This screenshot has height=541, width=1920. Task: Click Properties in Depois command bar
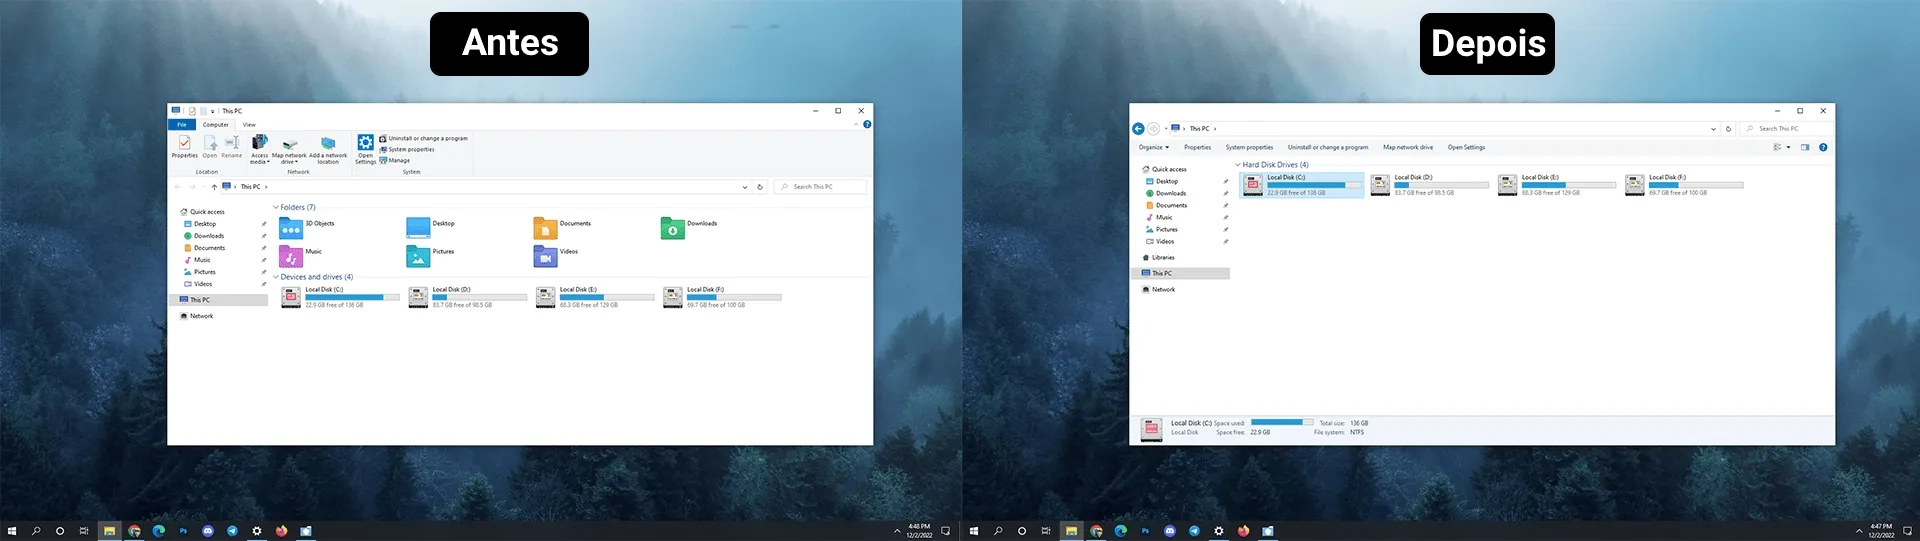coord(1198,147)
